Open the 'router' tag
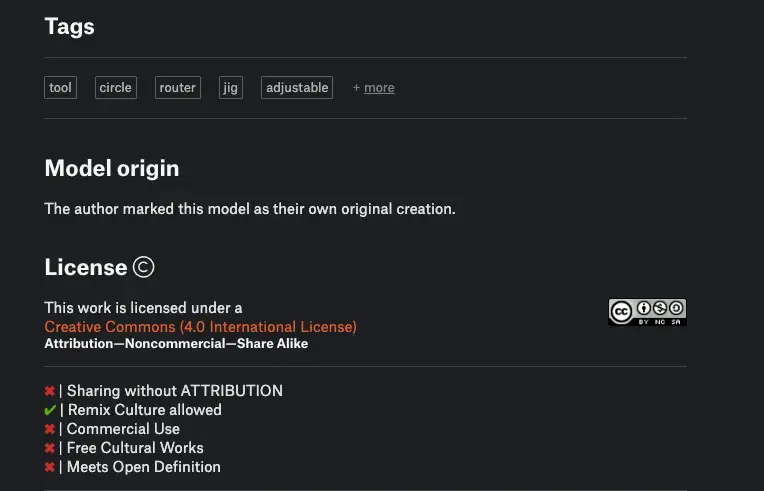This screenshot has width=764, height=491. click(178, 88)
